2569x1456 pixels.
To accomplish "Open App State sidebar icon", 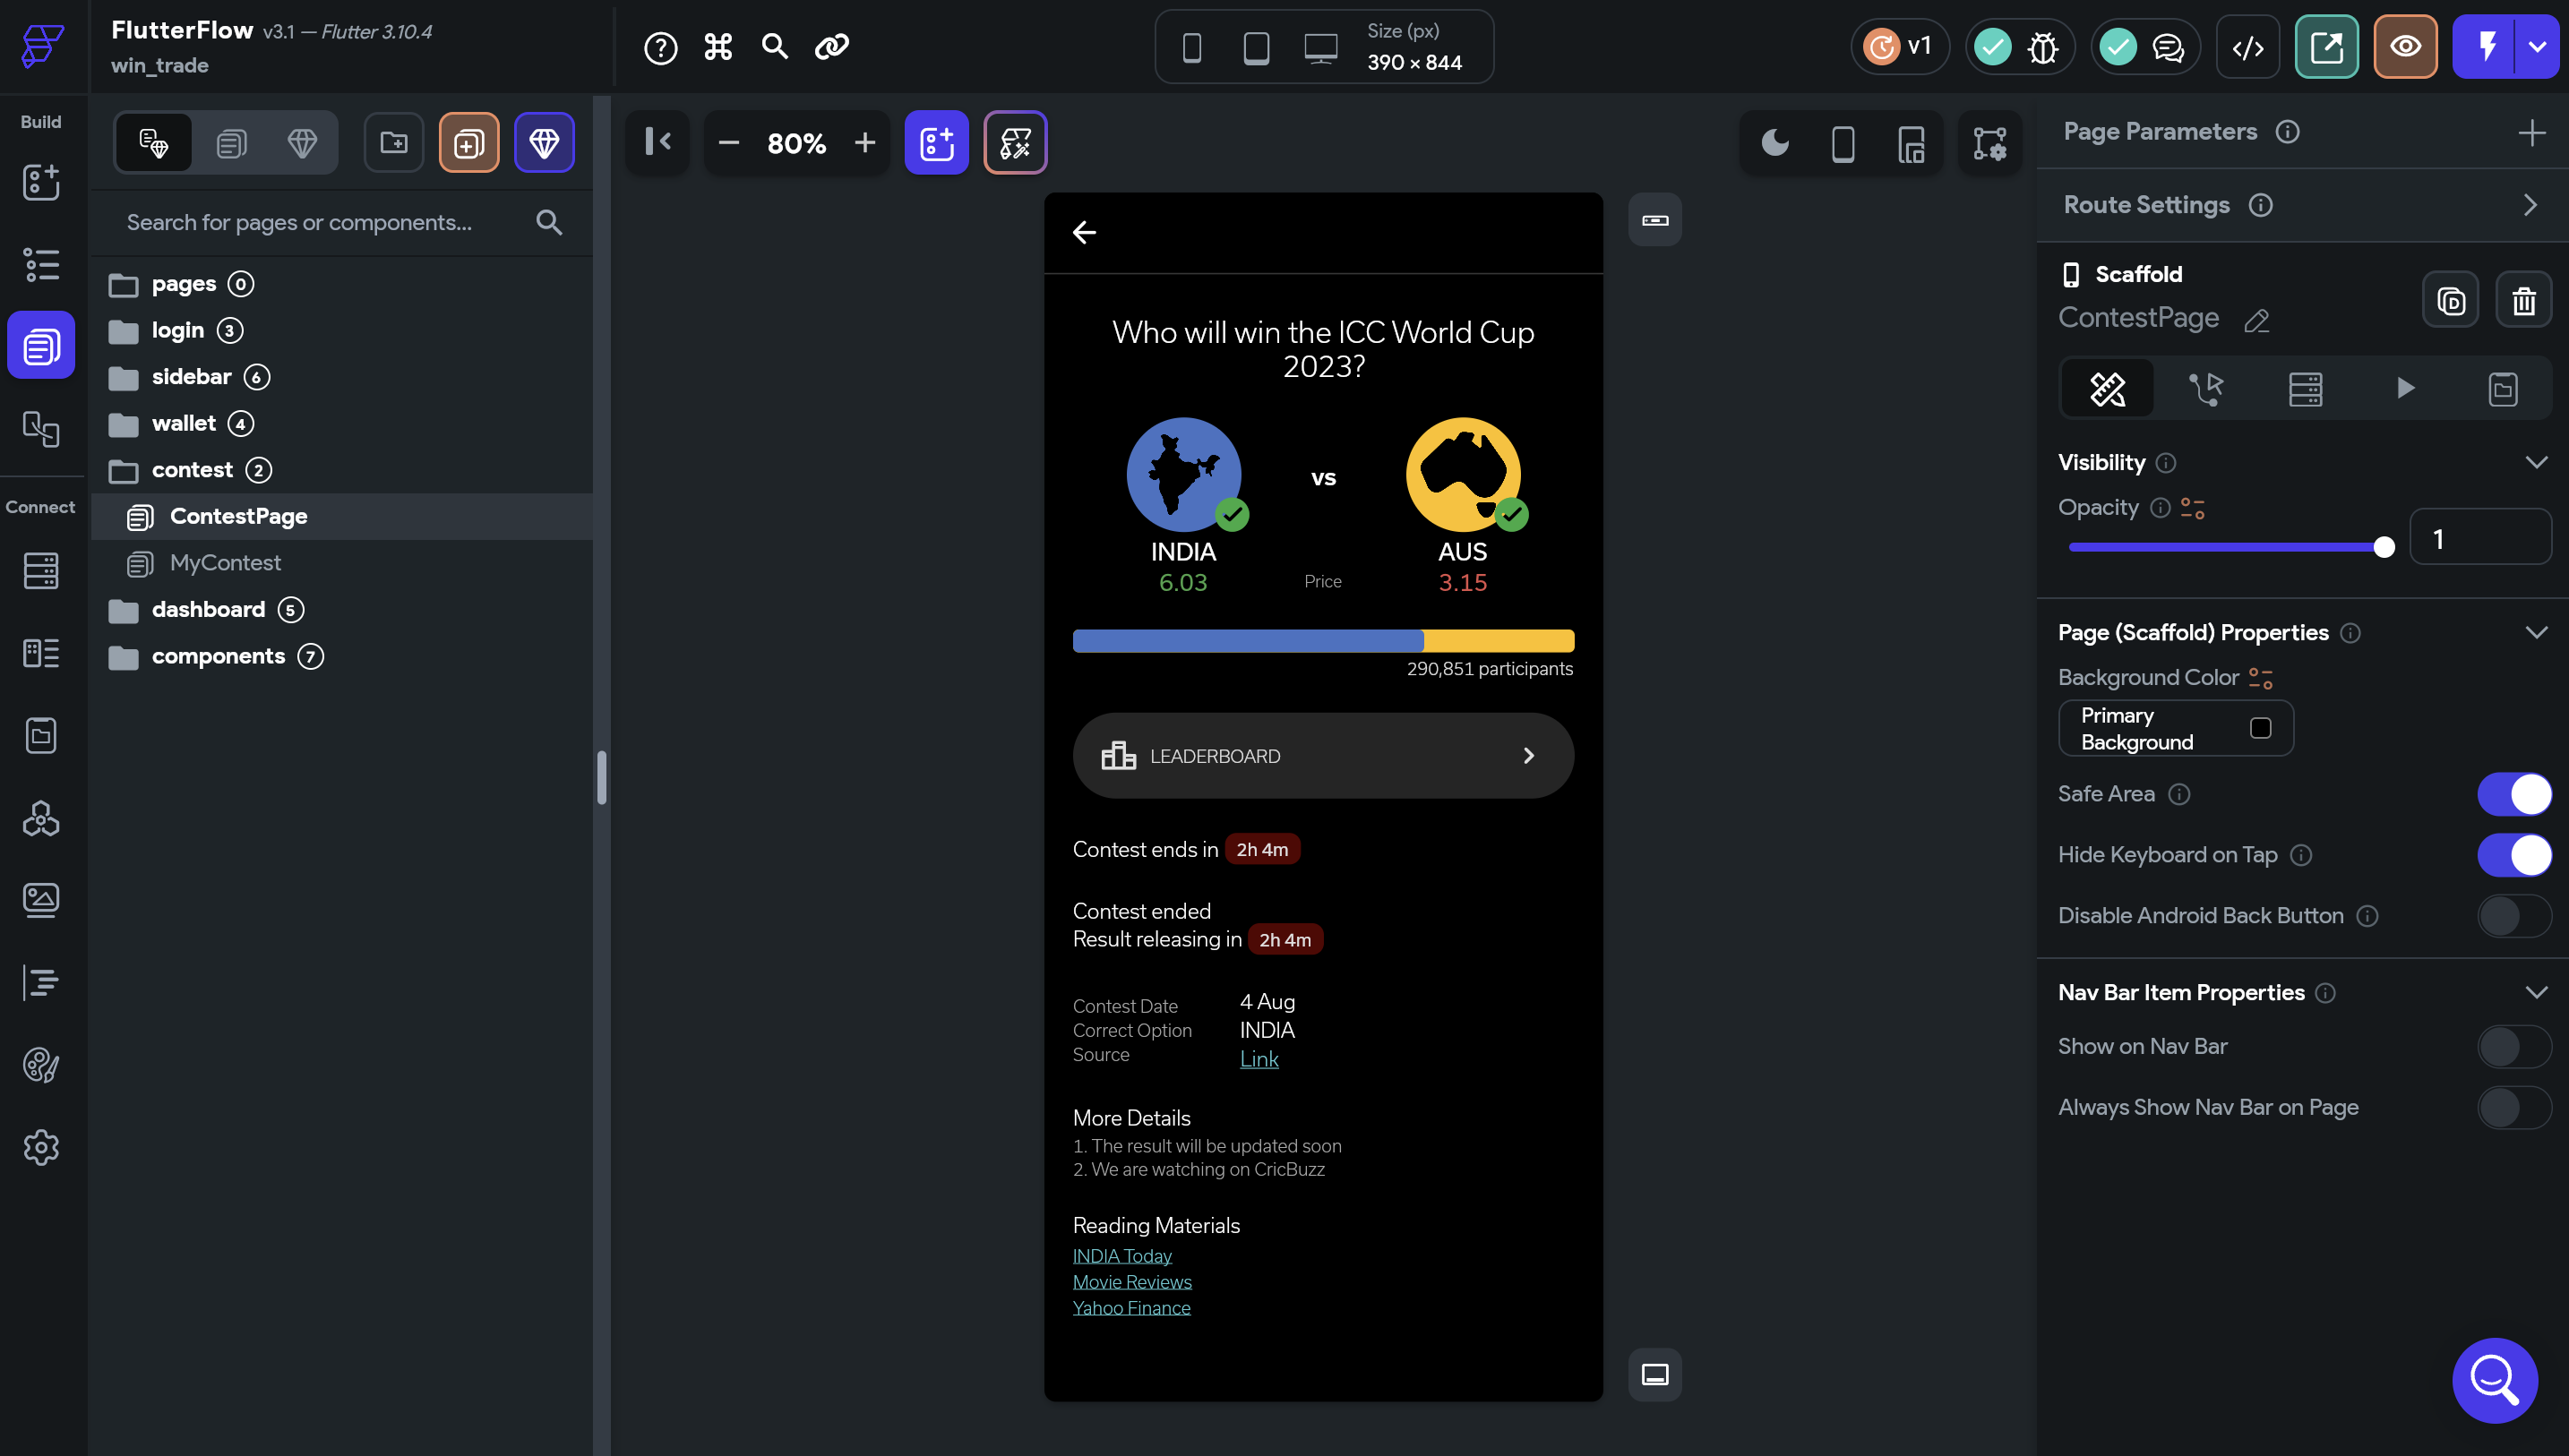I will (41, 736).
